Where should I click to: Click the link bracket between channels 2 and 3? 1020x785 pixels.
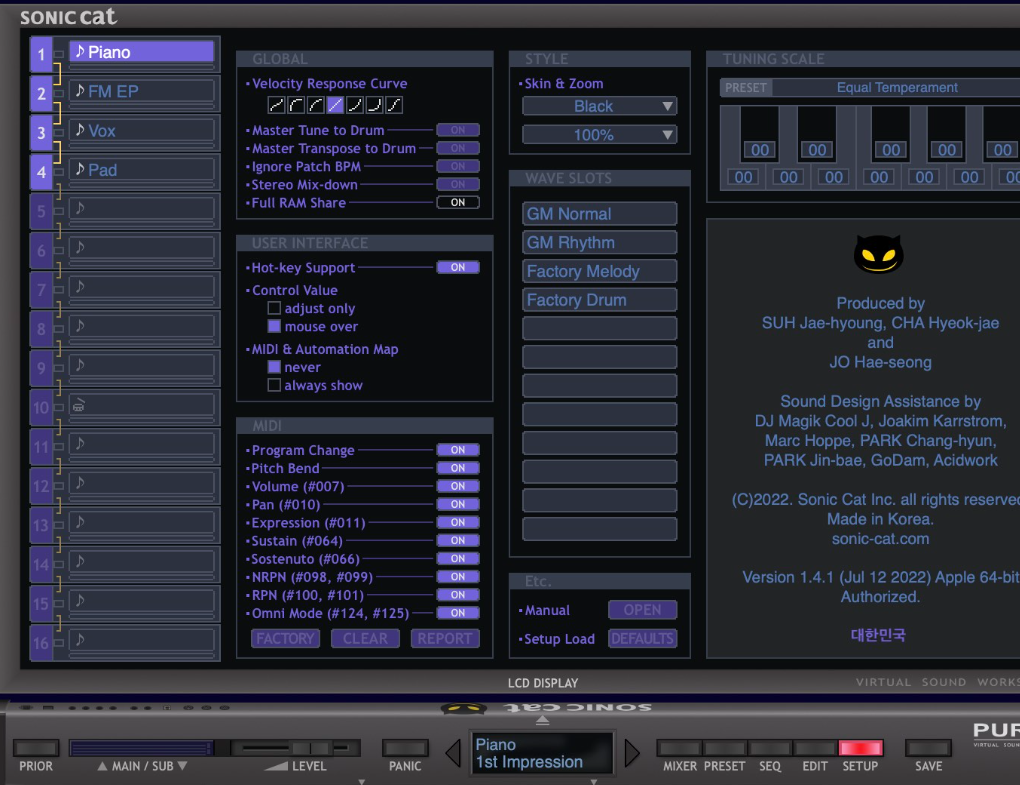(x=57, y=113)
